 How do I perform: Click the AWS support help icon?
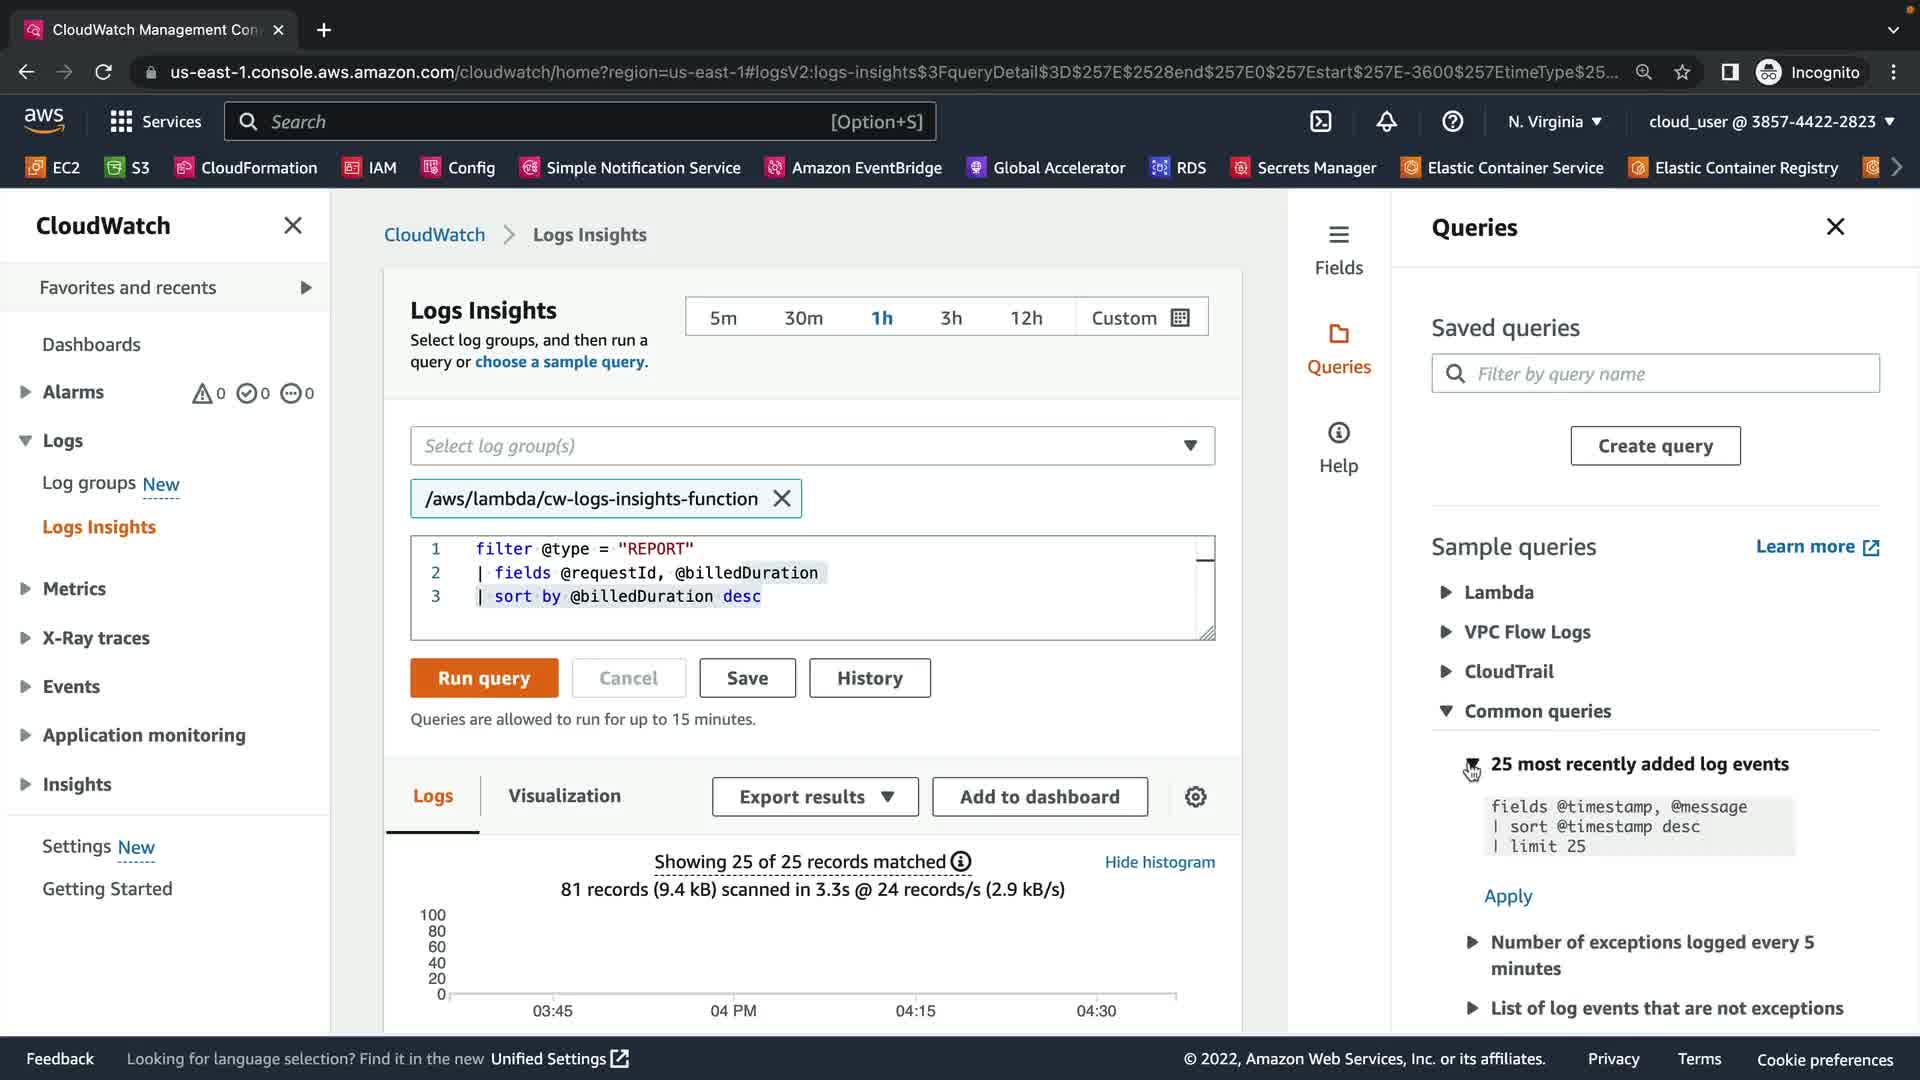click(x=1452, y=122)
